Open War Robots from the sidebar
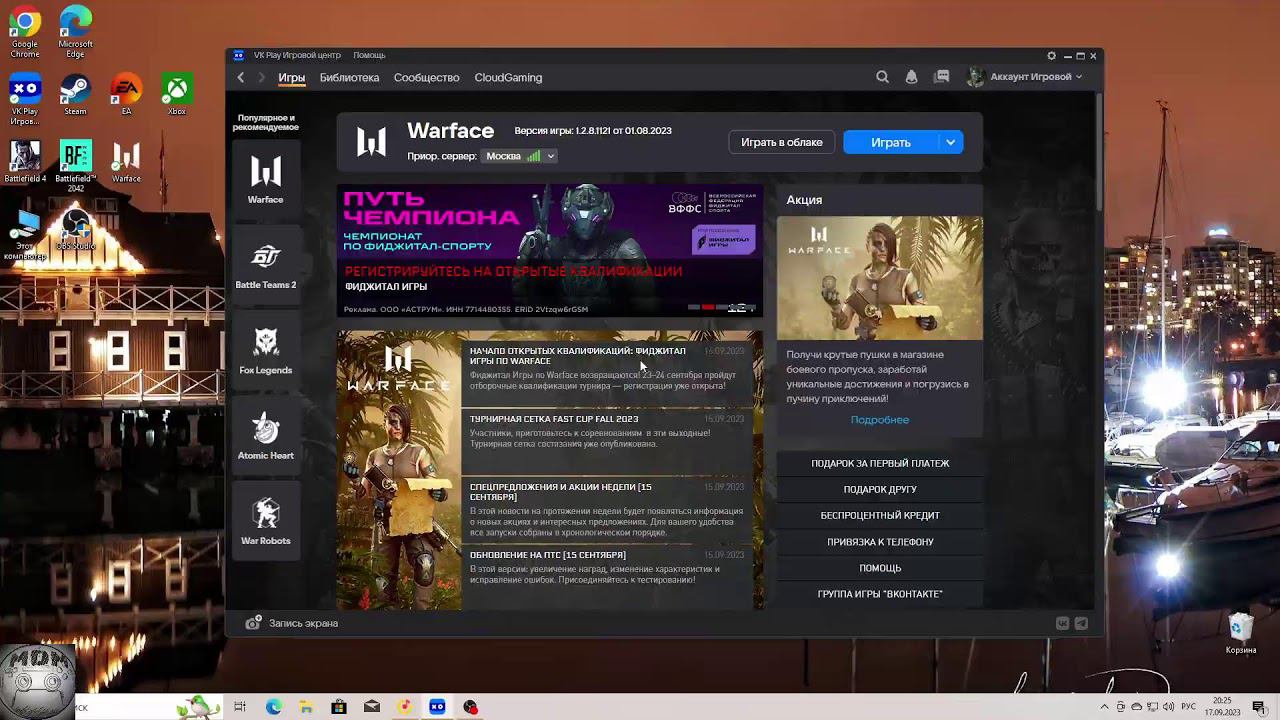This screenshot has height=720, width=1280. (265, 521)
